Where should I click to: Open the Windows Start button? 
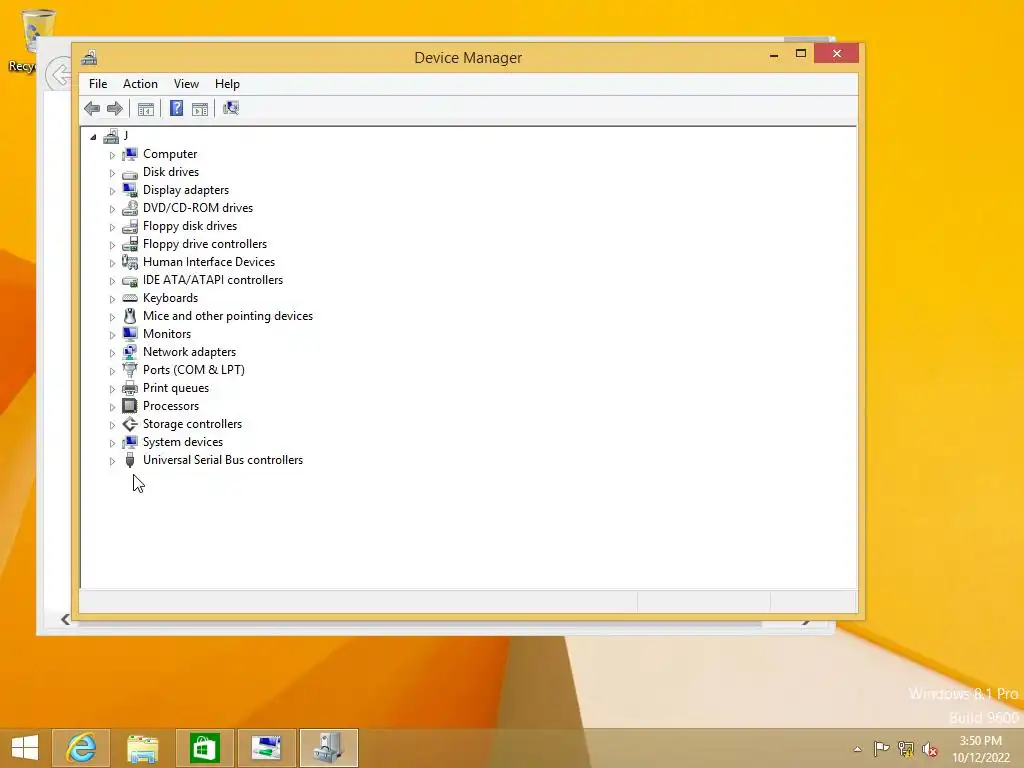tap(25, 748)
